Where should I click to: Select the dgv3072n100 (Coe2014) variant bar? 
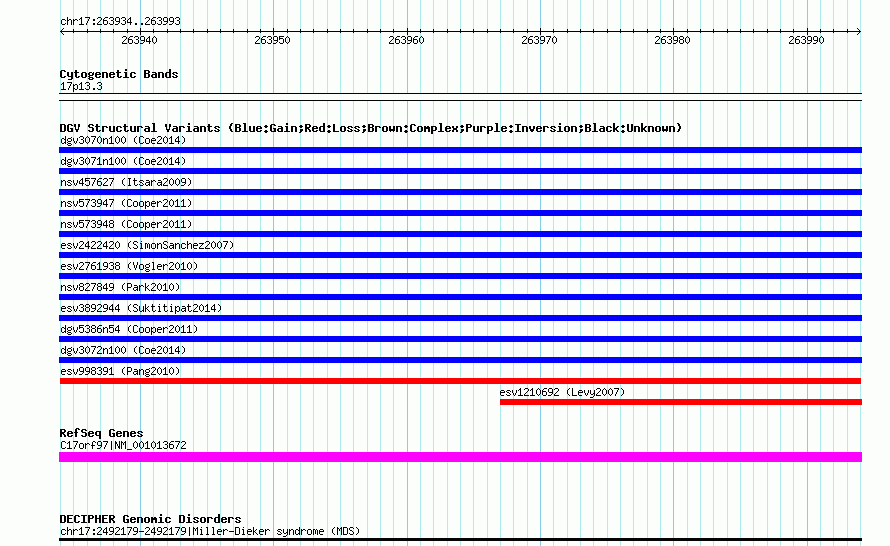click(460, 360)
